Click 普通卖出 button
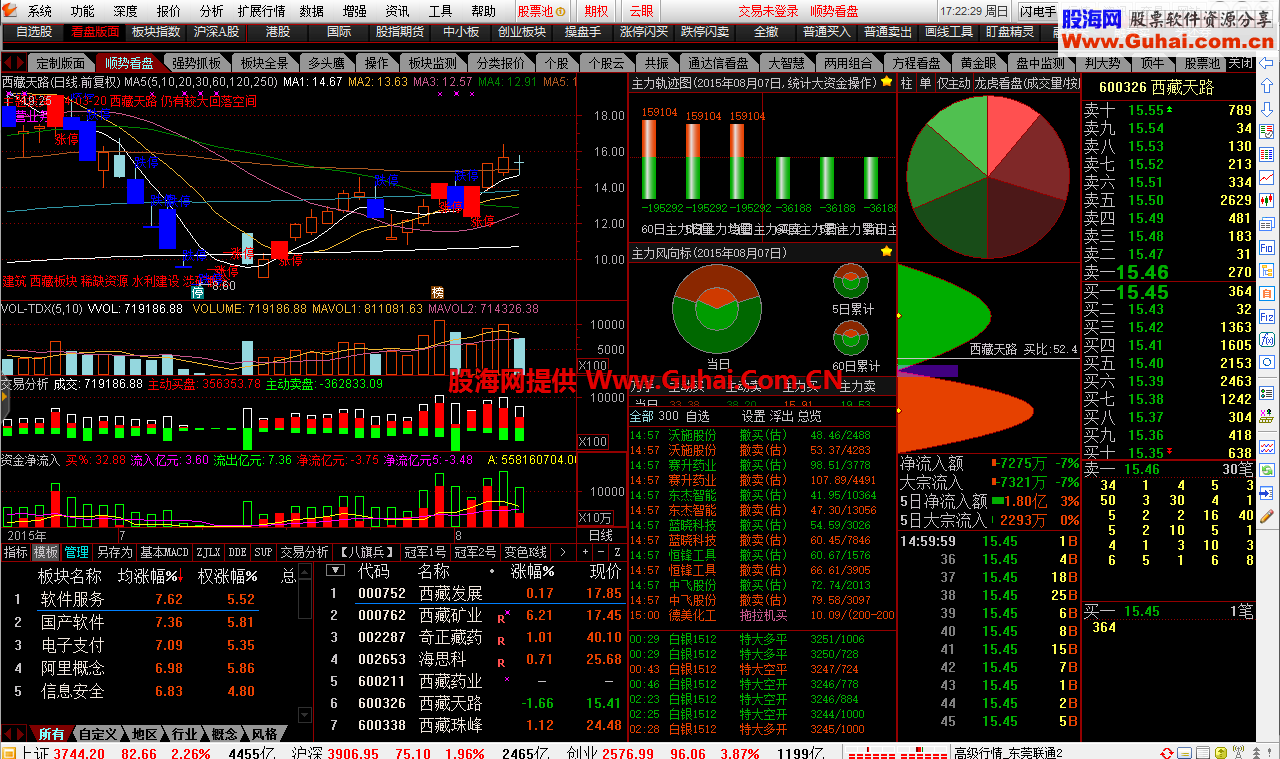Screen dimensions: 1280x759 point(888,32)
